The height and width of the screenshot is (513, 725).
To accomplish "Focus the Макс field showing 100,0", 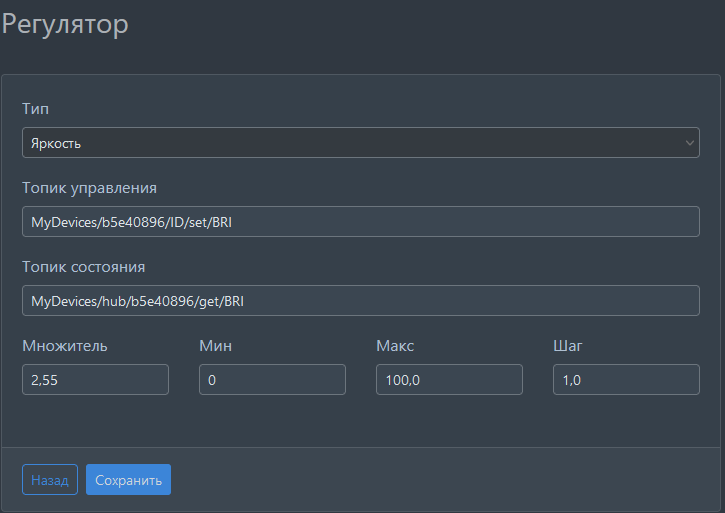I will click(x=449, y=380).
